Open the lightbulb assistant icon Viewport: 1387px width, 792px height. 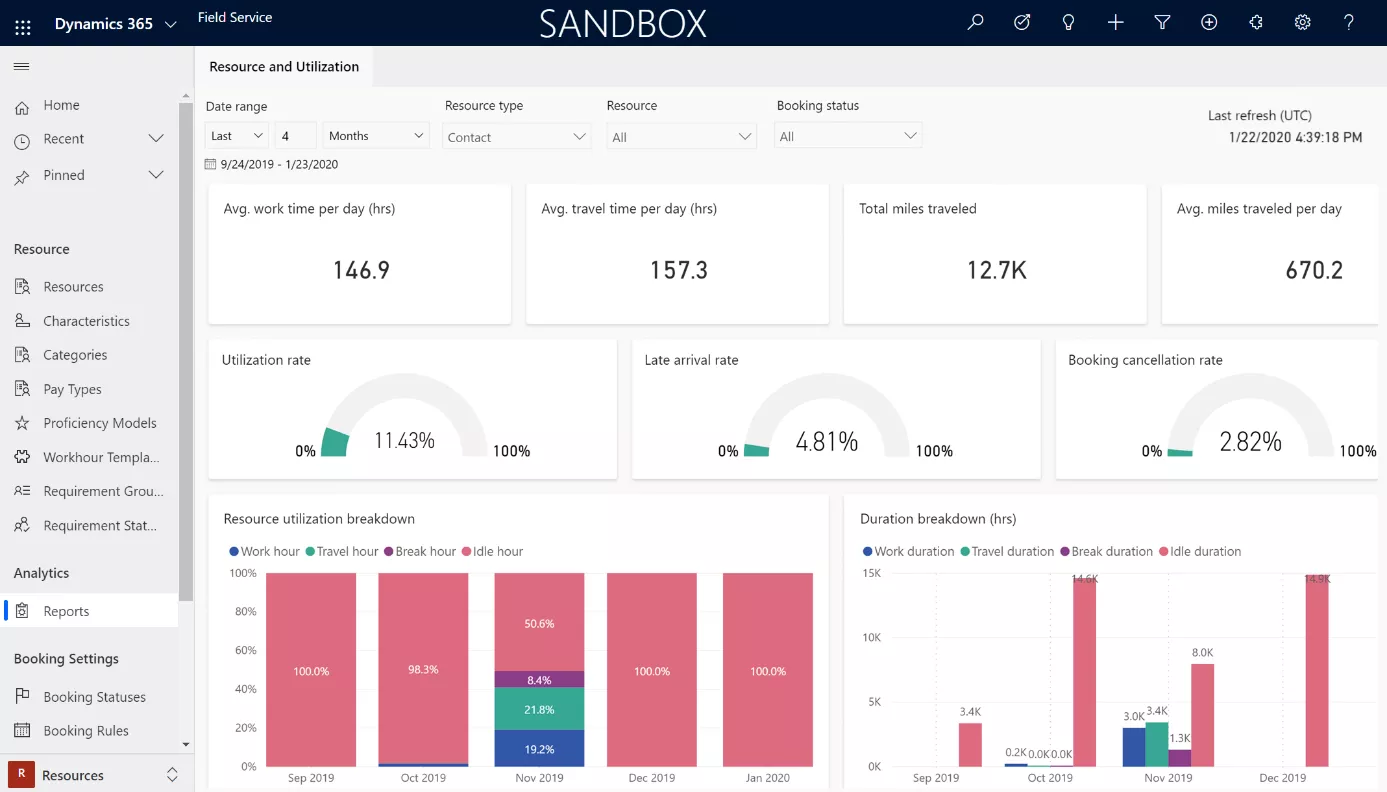pos(1068,23)
